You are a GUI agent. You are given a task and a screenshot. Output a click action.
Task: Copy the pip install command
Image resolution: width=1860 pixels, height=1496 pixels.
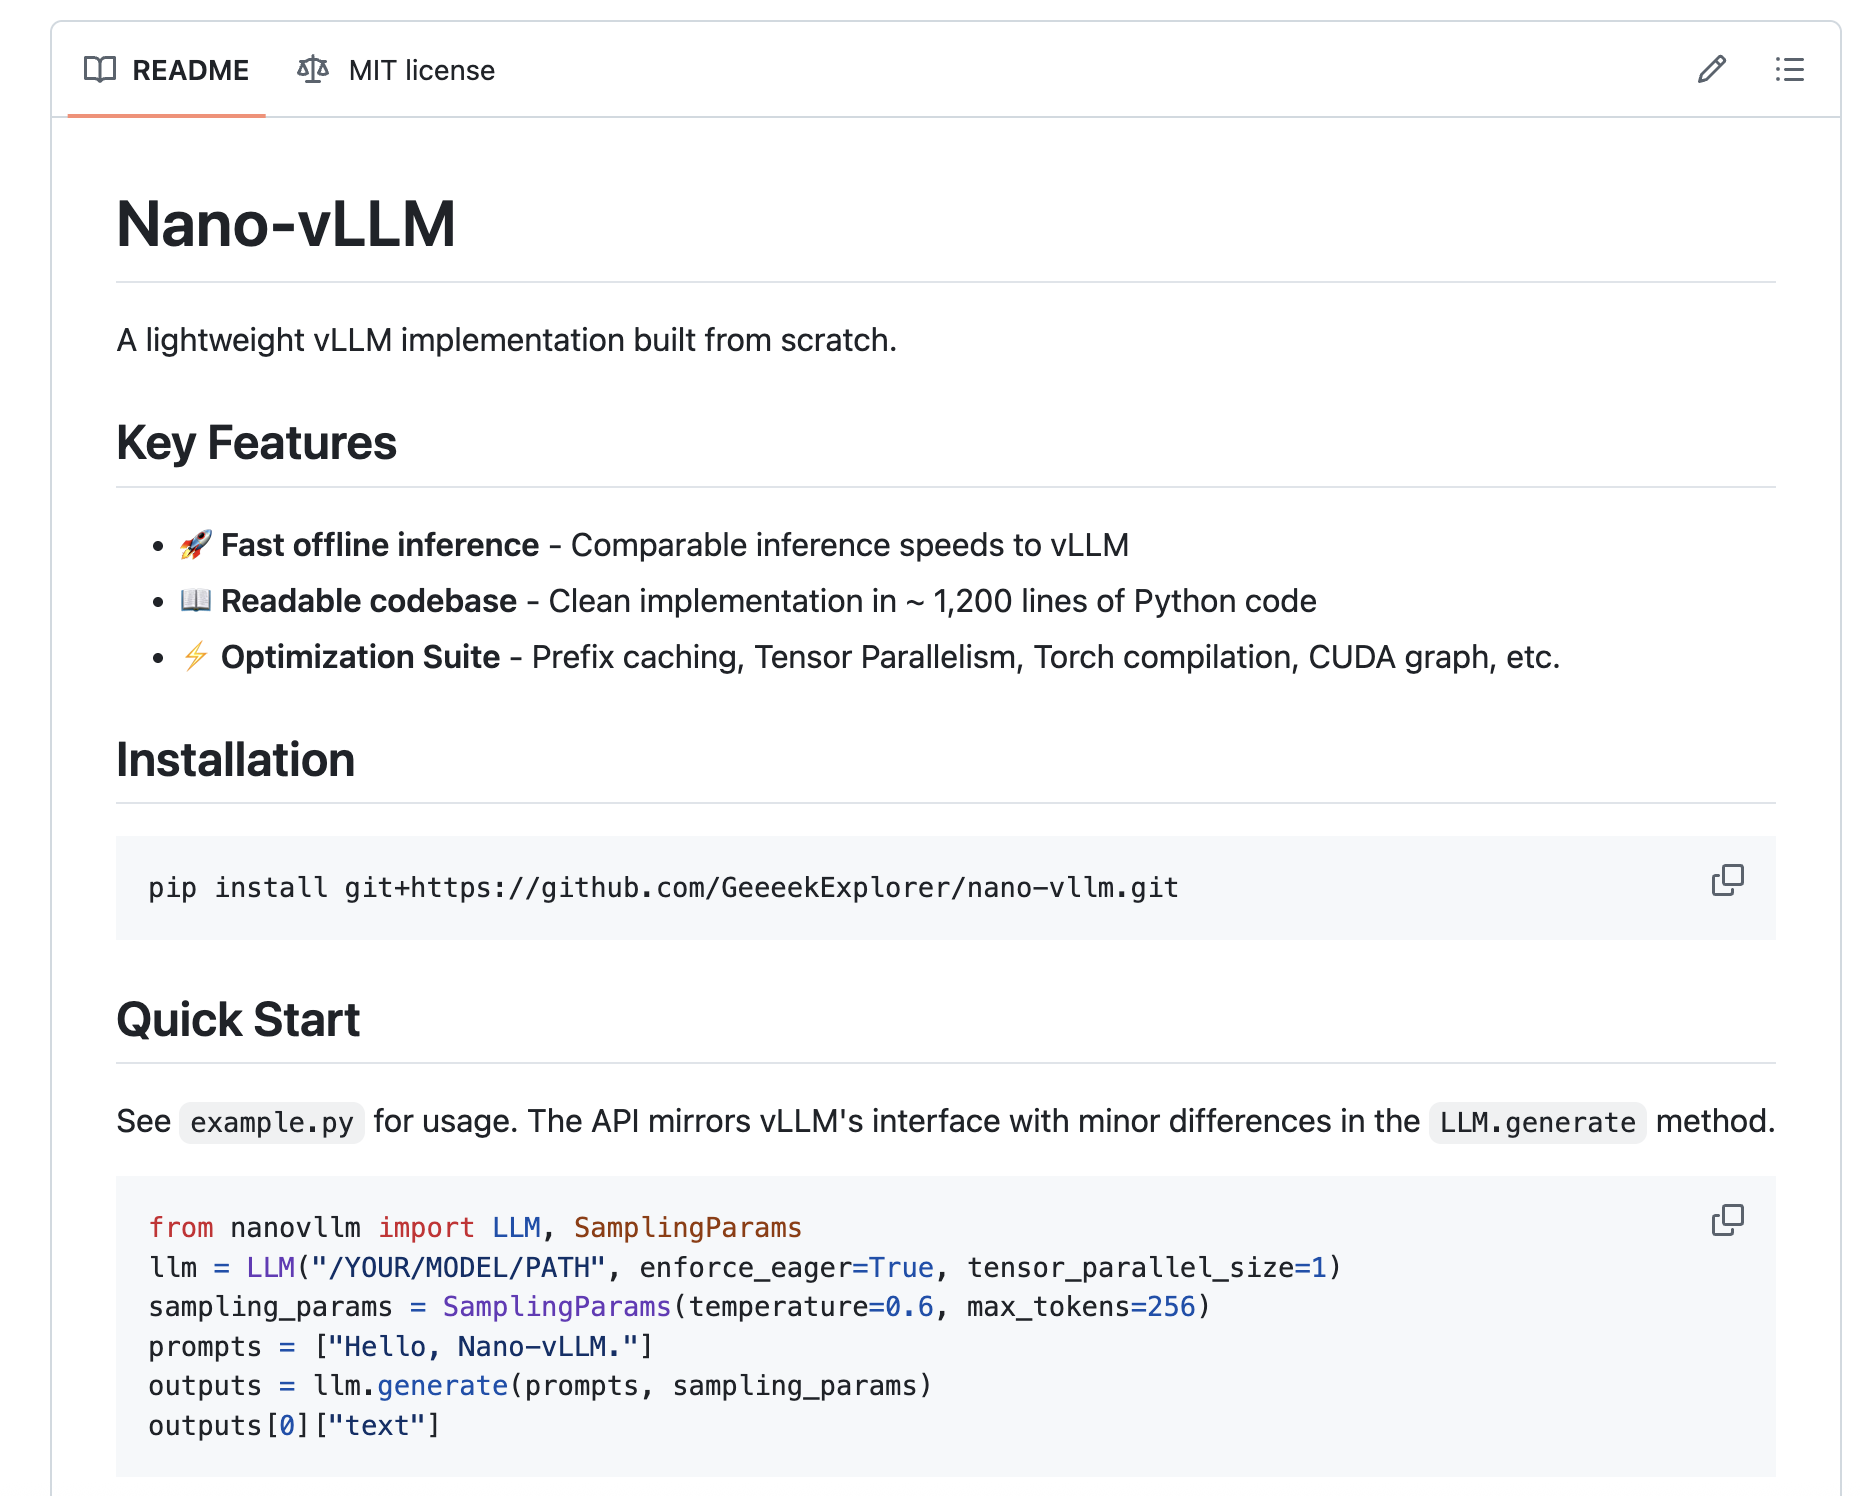point(1727,881)
